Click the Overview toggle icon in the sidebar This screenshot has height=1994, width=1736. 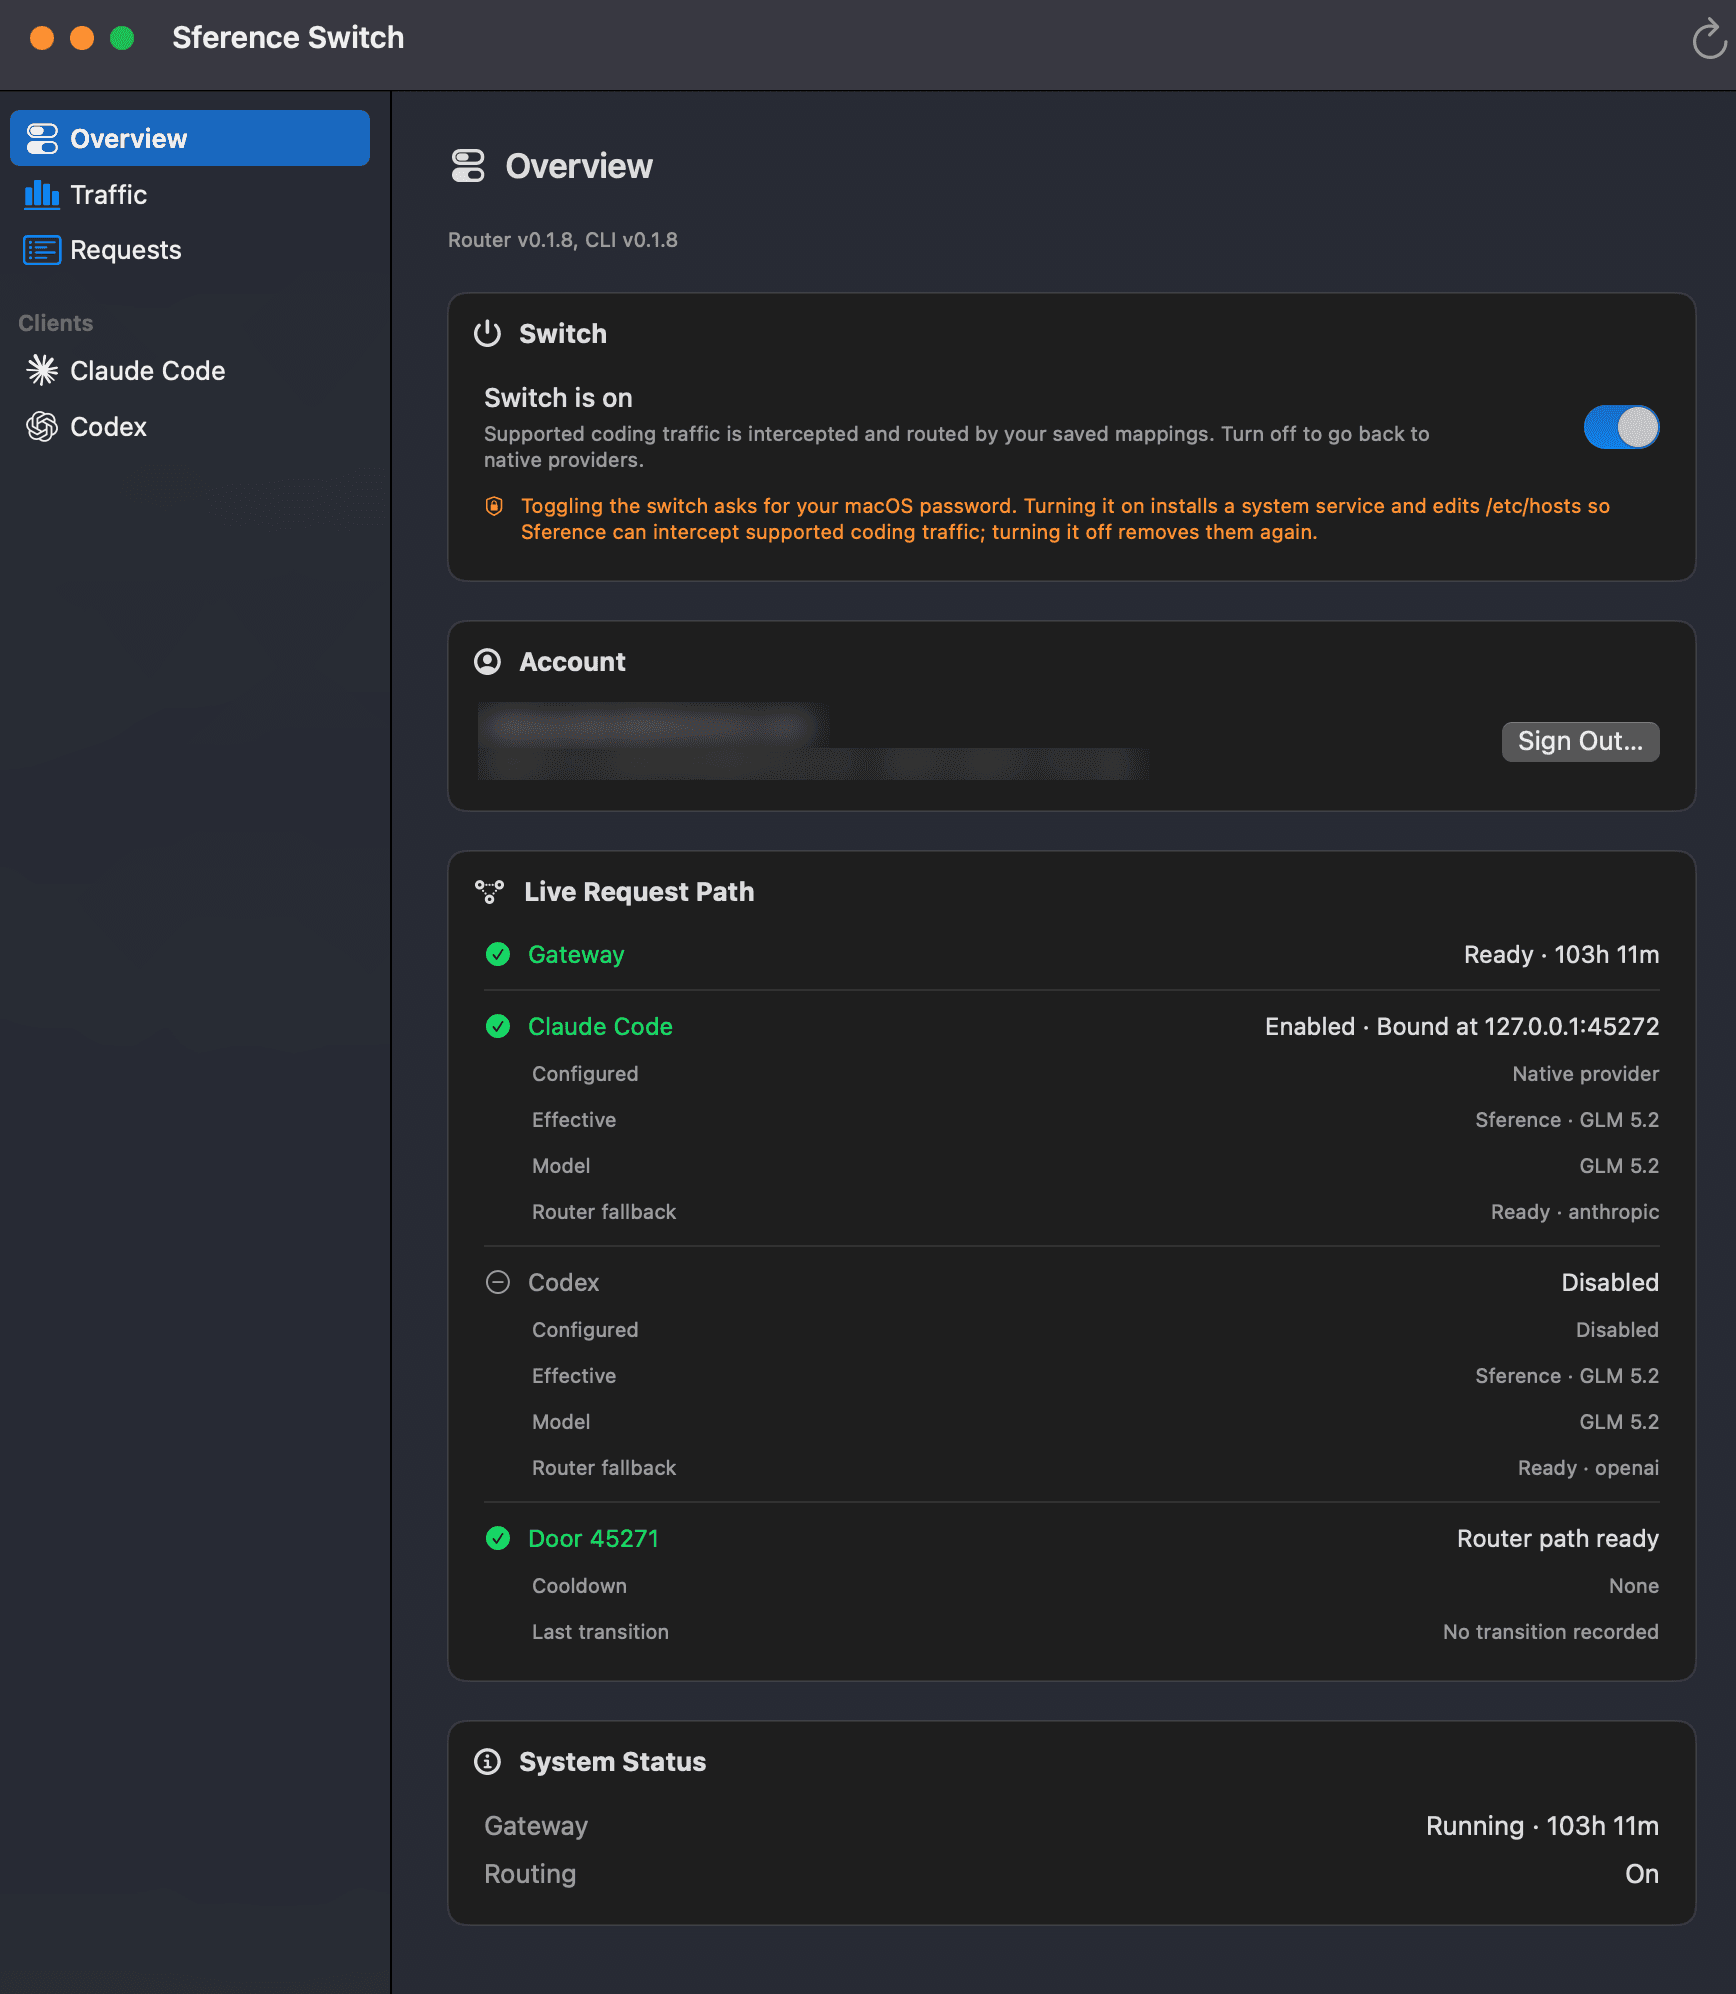coord(42,139)
